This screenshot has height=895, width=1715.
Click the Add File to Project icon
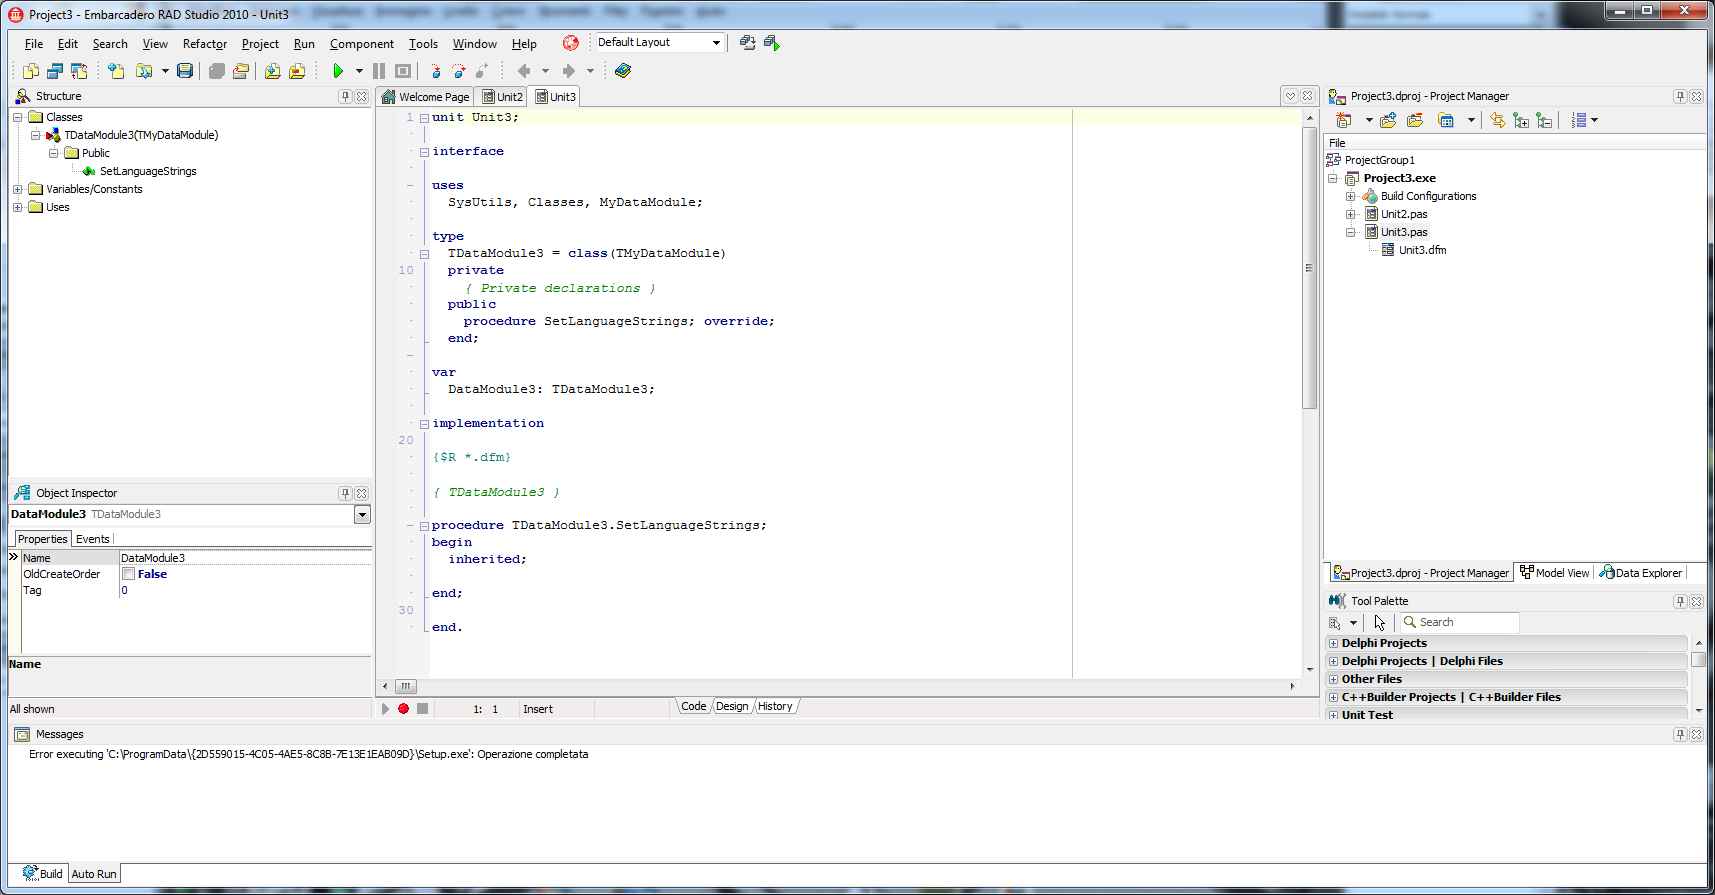[x=272, y=71]
